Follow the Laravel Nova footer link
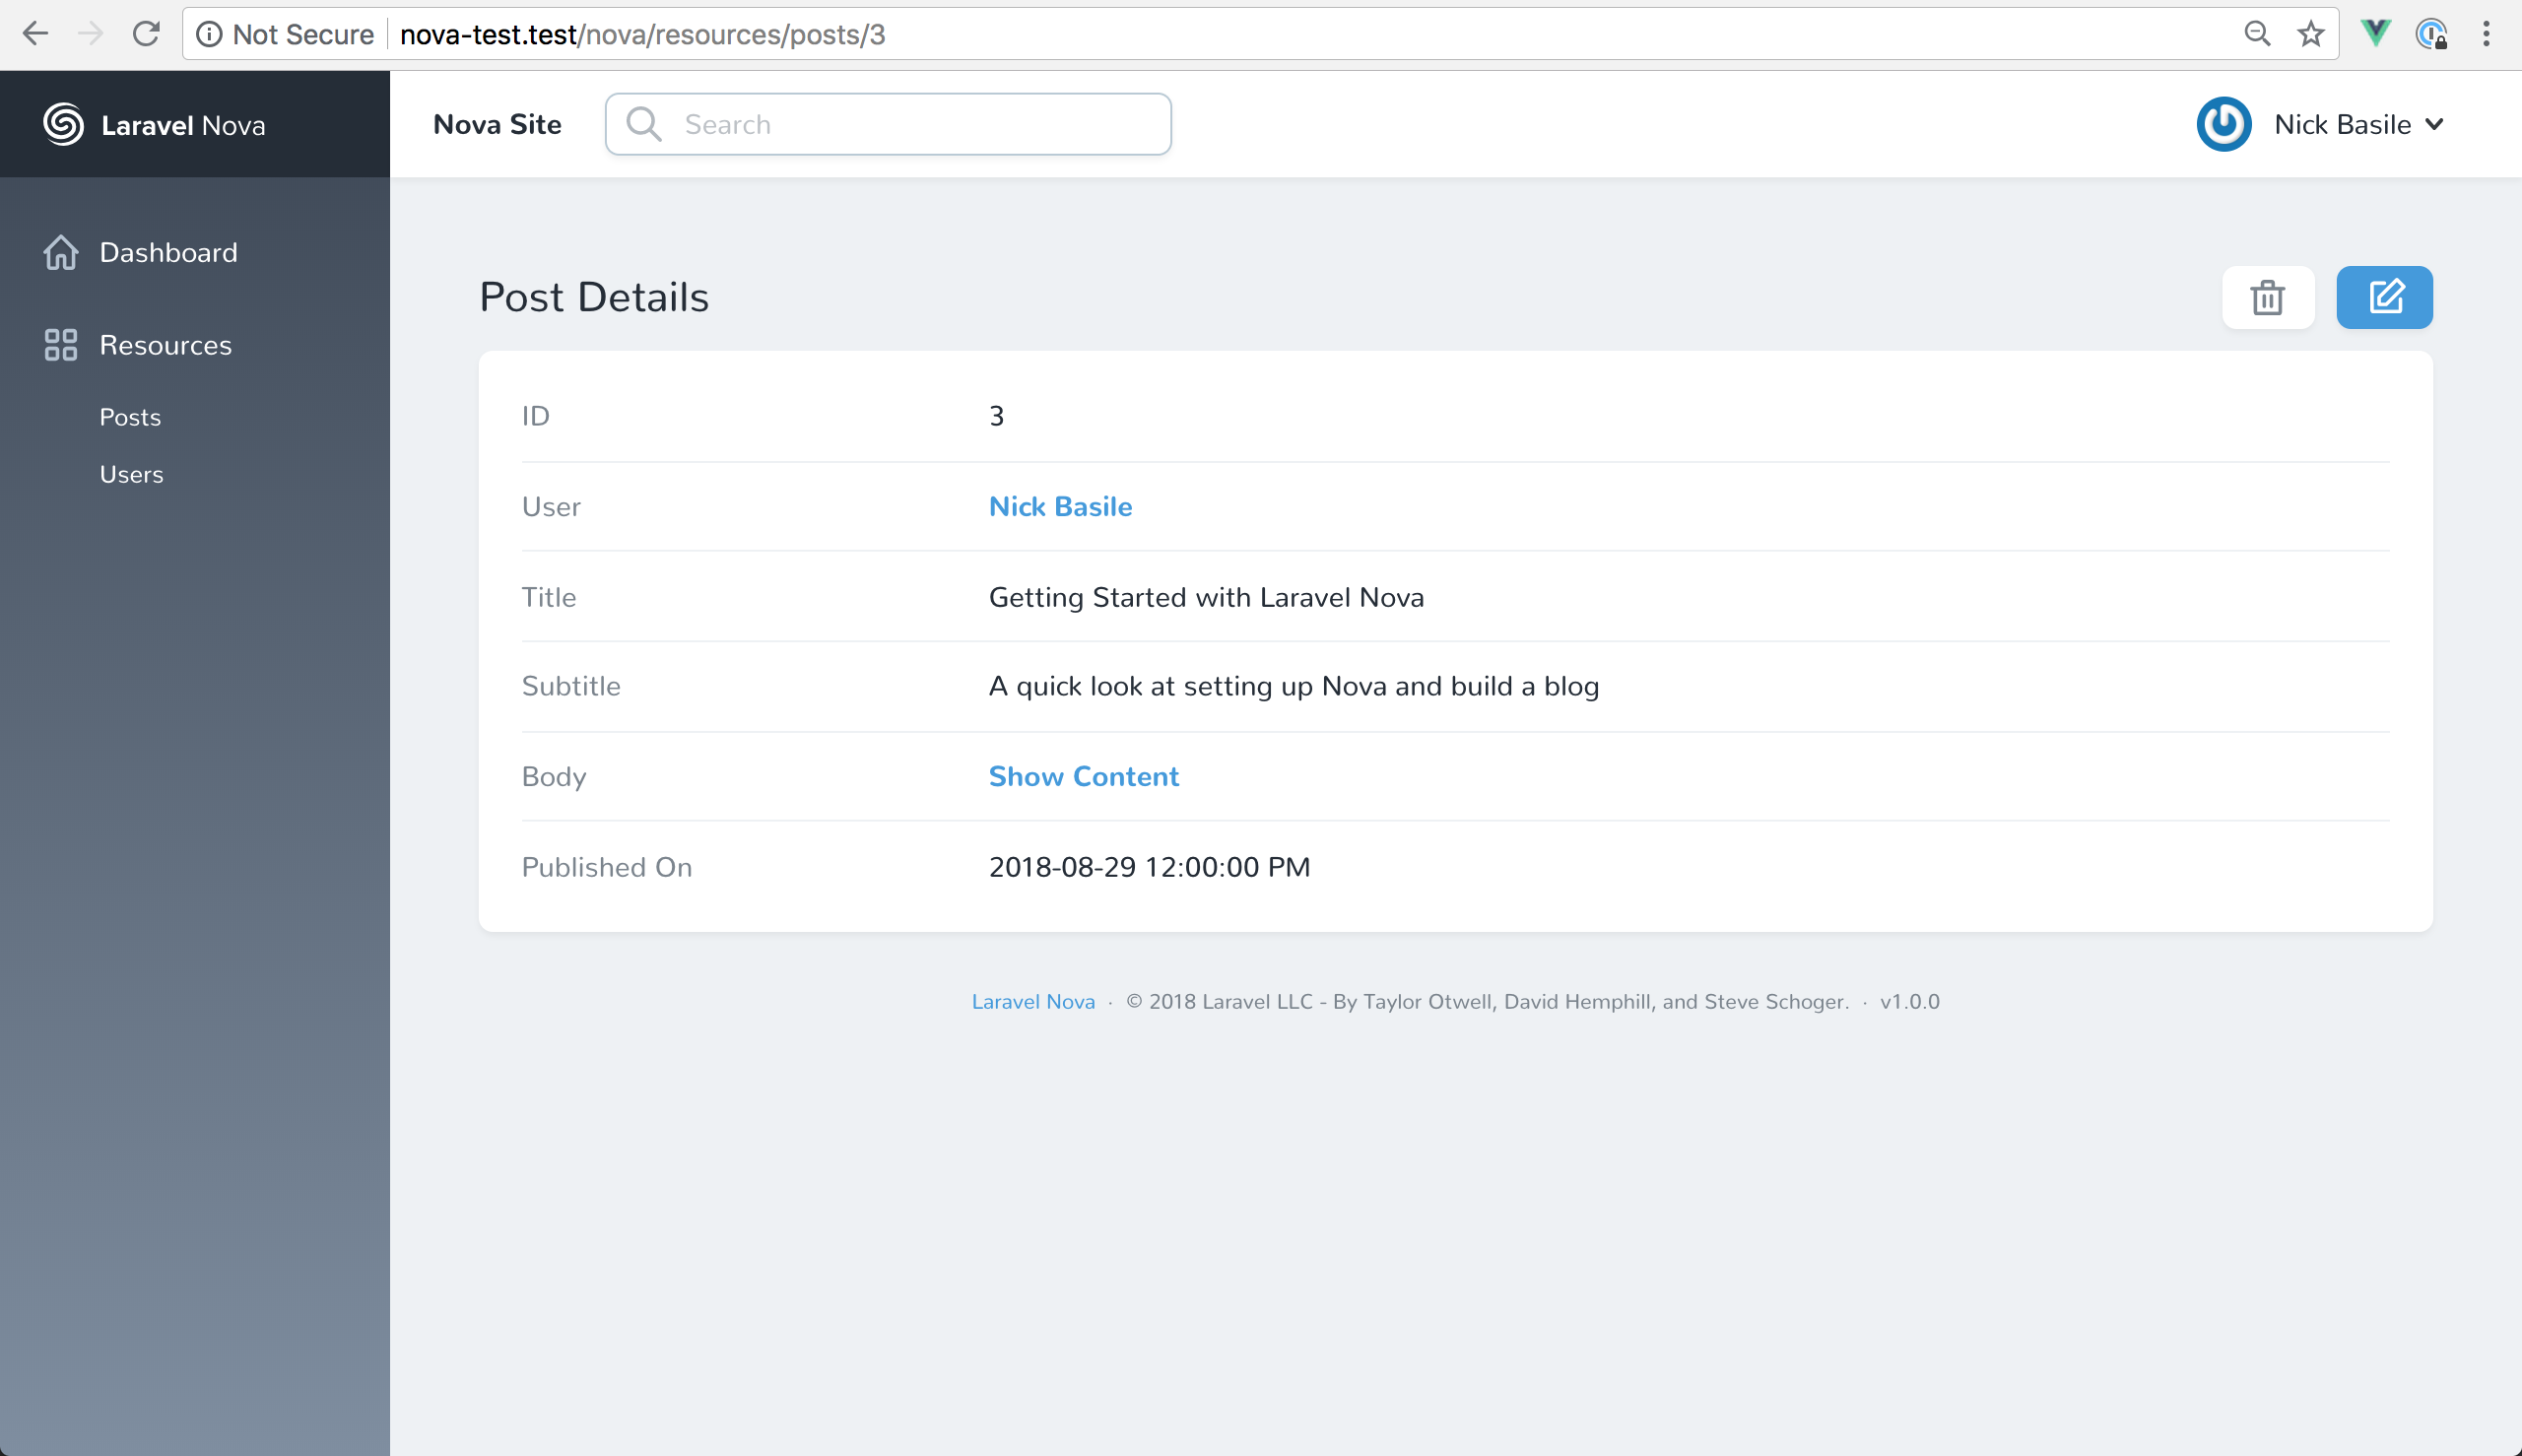The image size is (2522, 1456). [x=1033, y=1001]
